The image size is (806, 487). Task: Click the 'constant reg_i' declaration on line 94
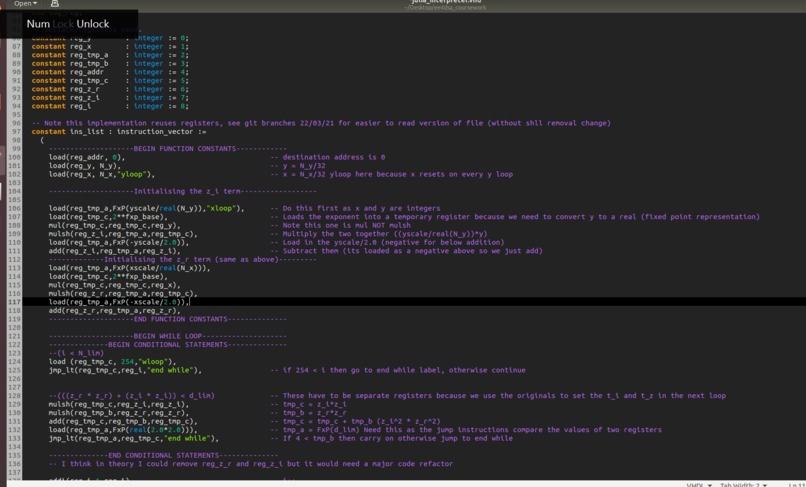[111, 106]
